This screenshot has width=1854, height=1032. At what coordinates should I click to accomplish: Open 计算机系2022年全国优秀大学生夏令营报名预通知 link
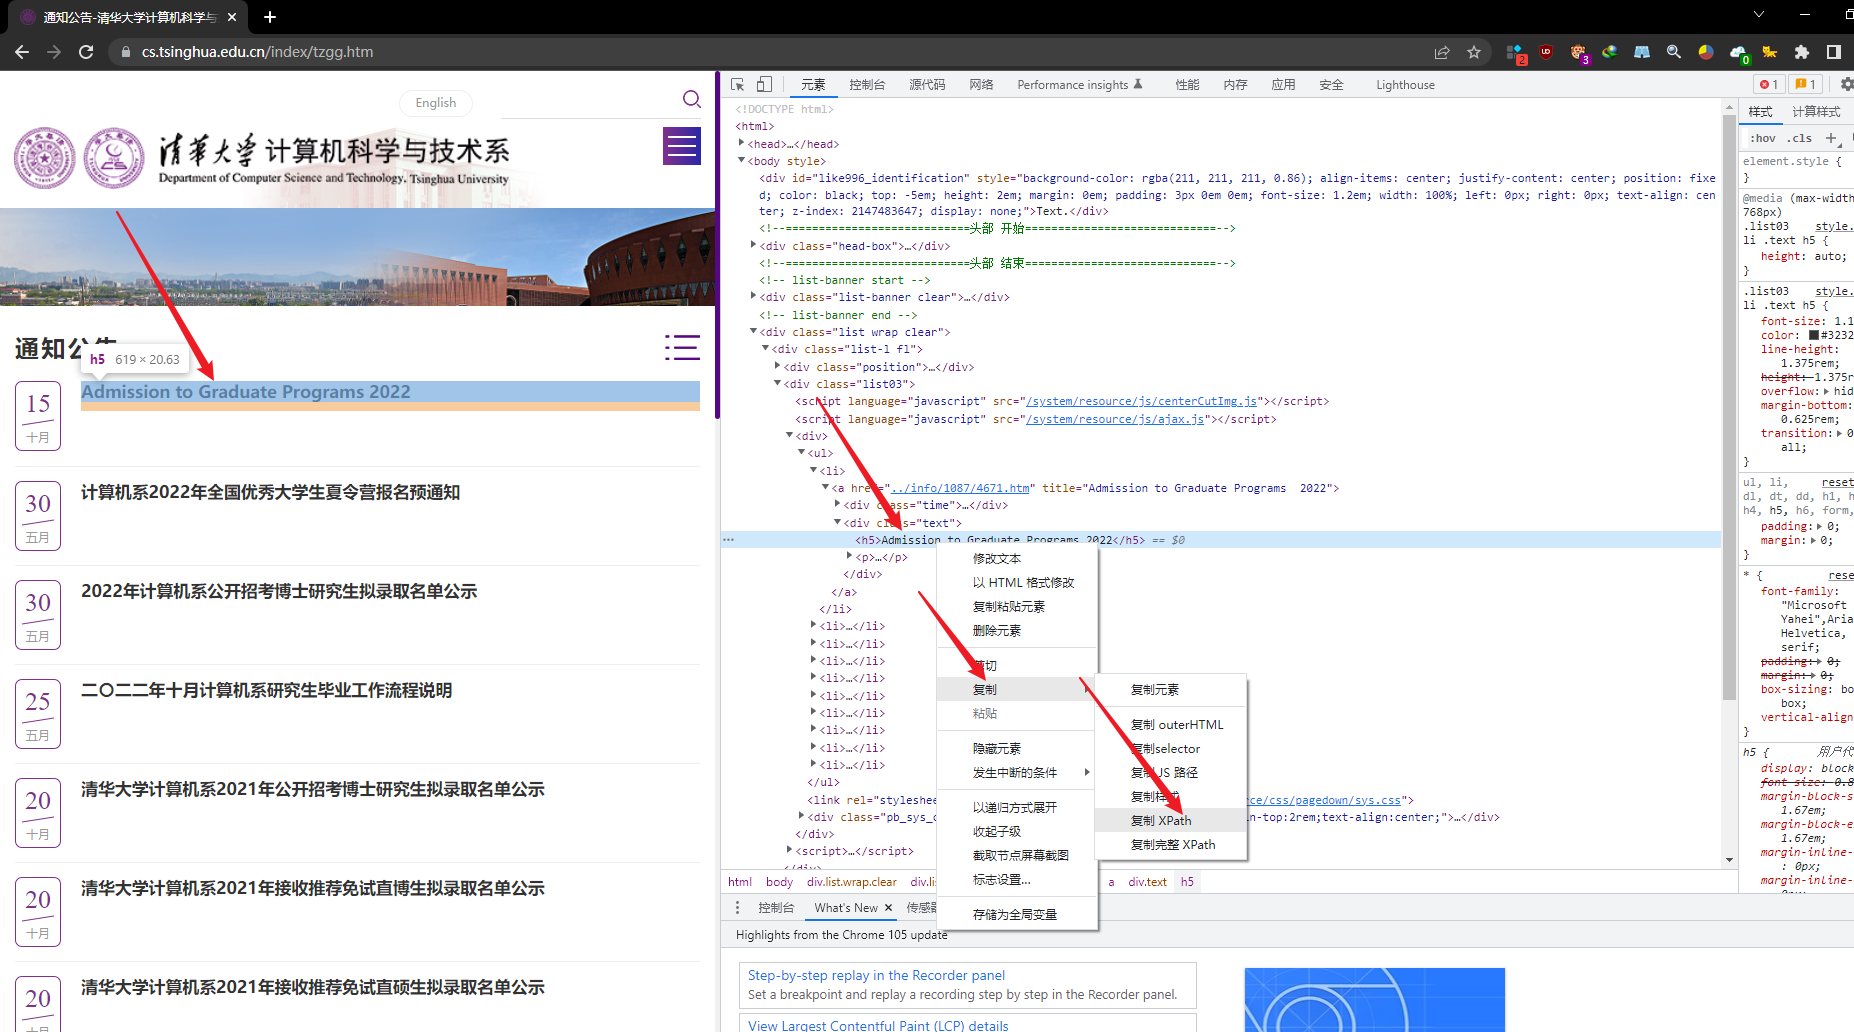click(271, 492)
